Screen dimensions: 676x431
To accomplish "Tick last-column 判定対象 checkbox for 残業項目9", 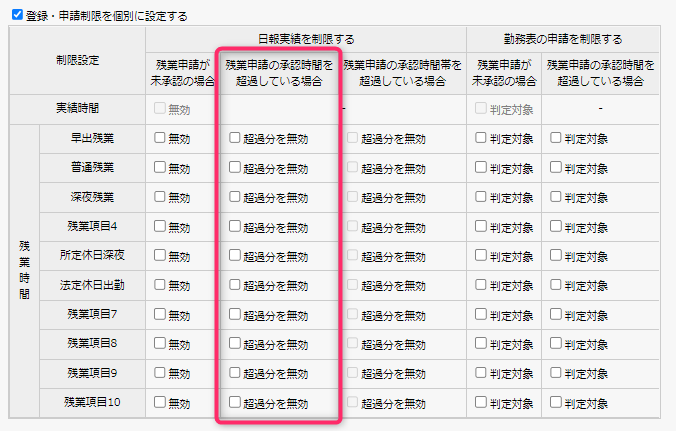I will (x=556, y=372).
